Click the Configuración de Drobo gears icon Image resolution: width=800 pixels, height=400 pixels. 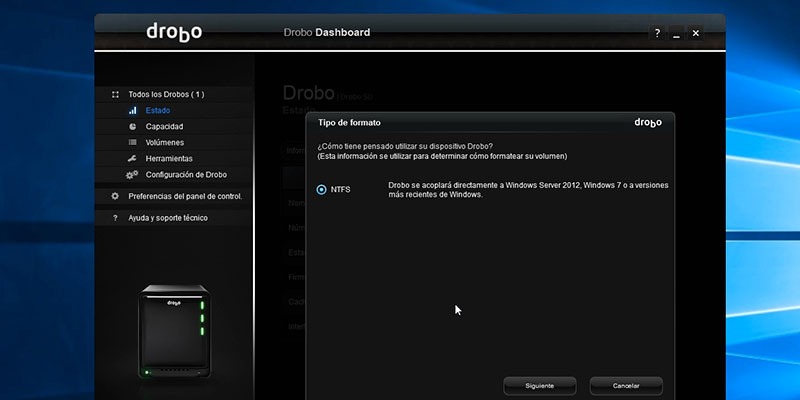pos(132,174)
